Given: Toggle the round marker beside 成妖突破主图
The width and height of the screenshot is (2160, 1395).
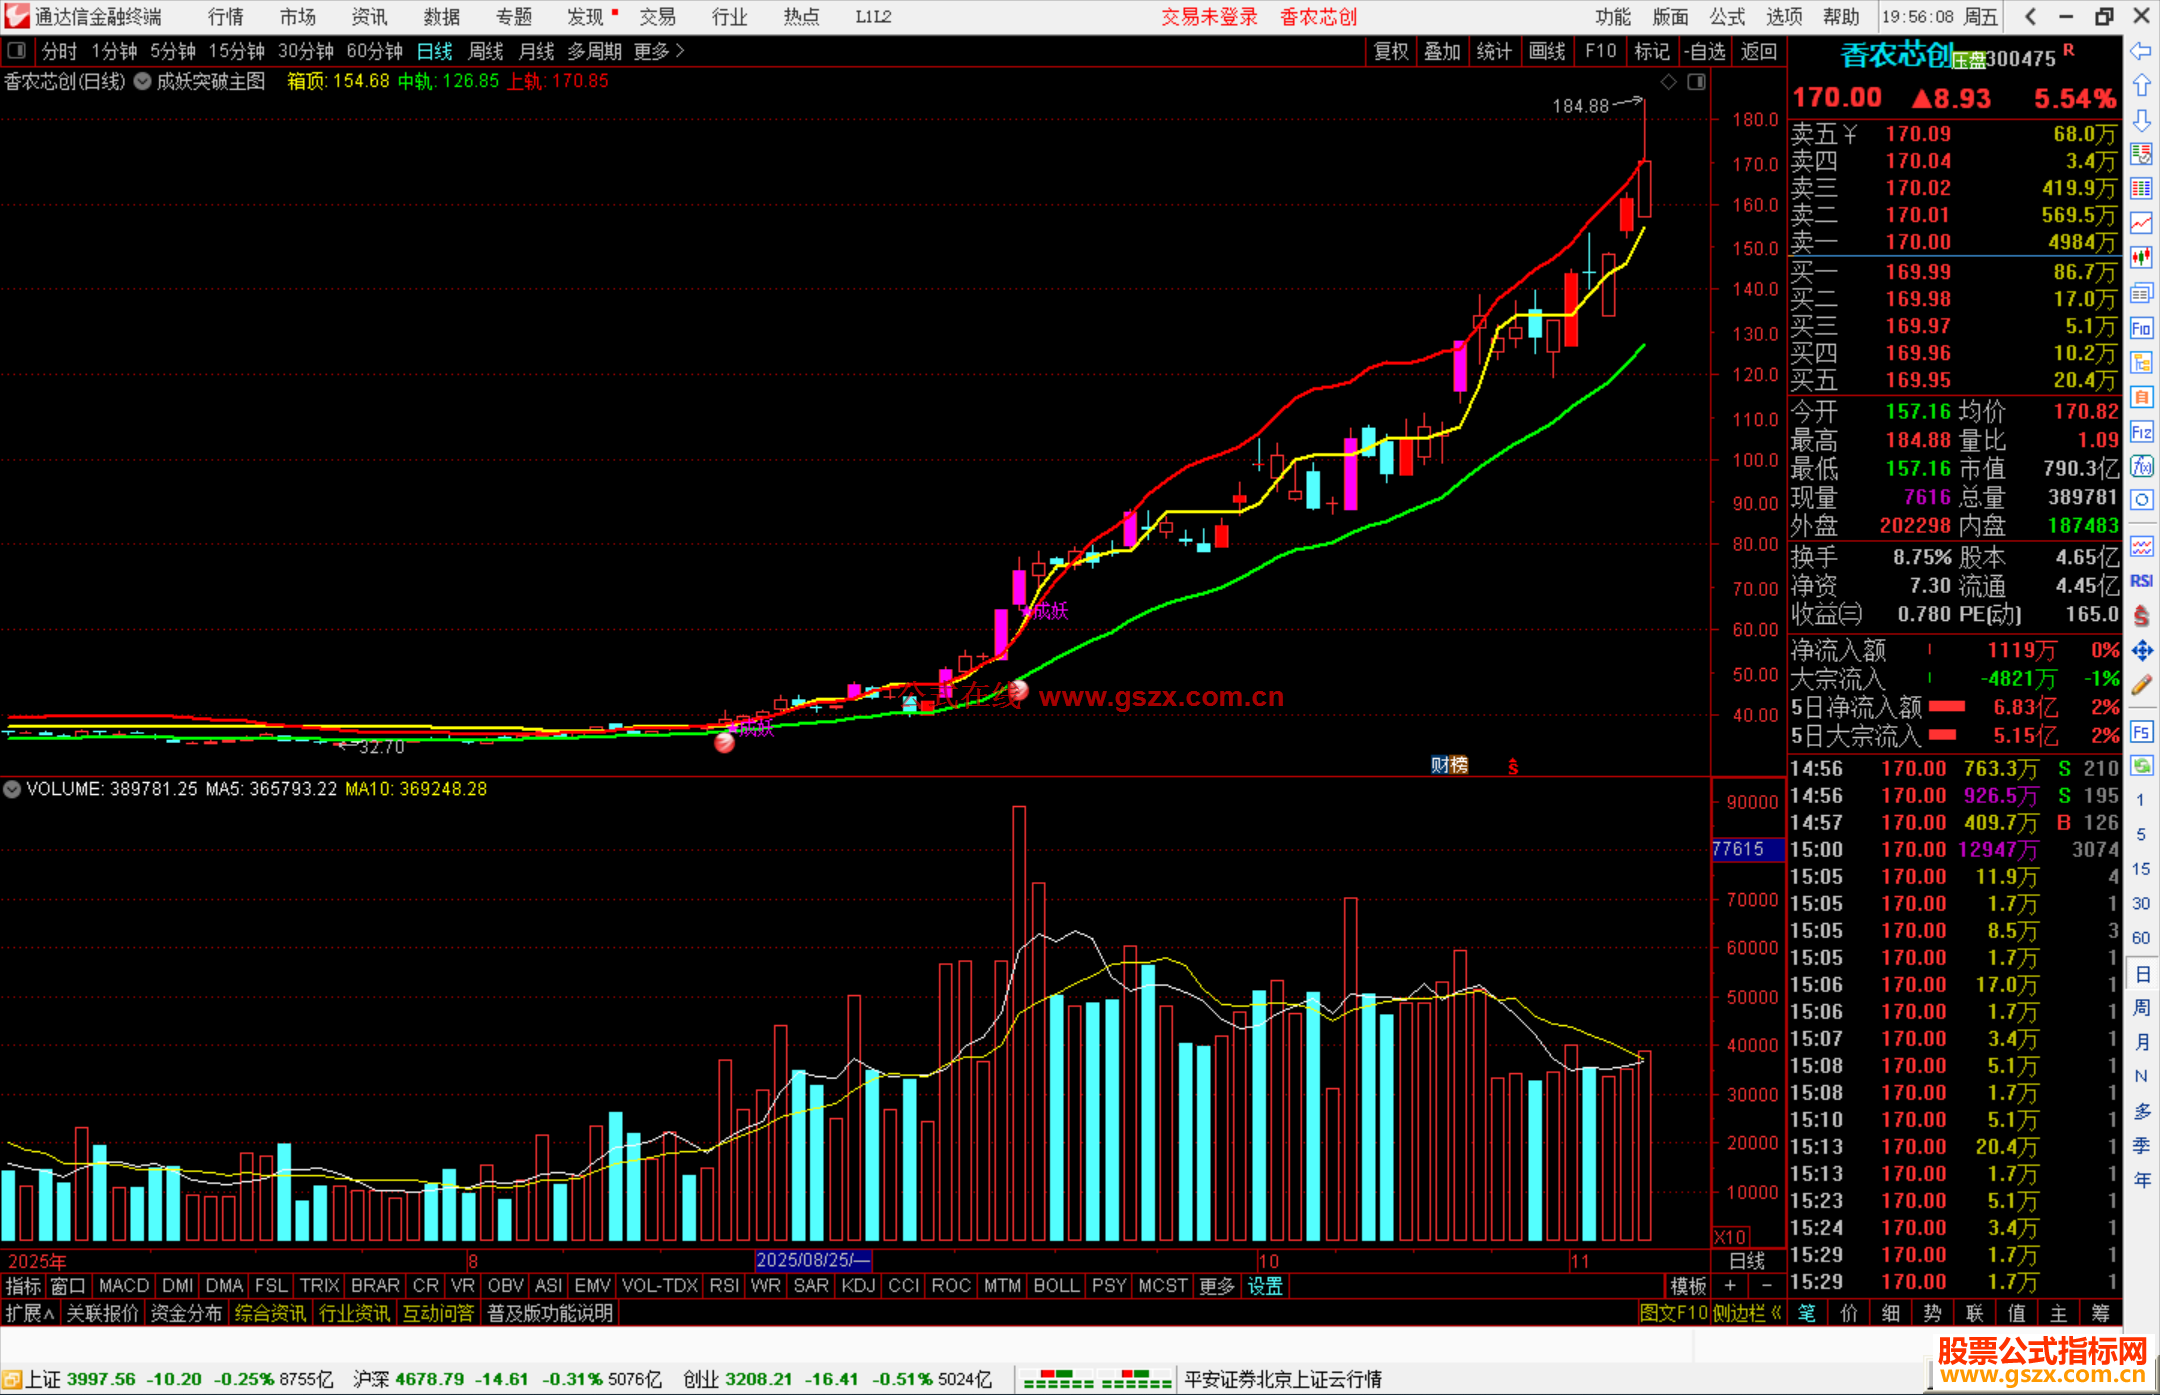Looking at the screenshot, I should (143, 82).
